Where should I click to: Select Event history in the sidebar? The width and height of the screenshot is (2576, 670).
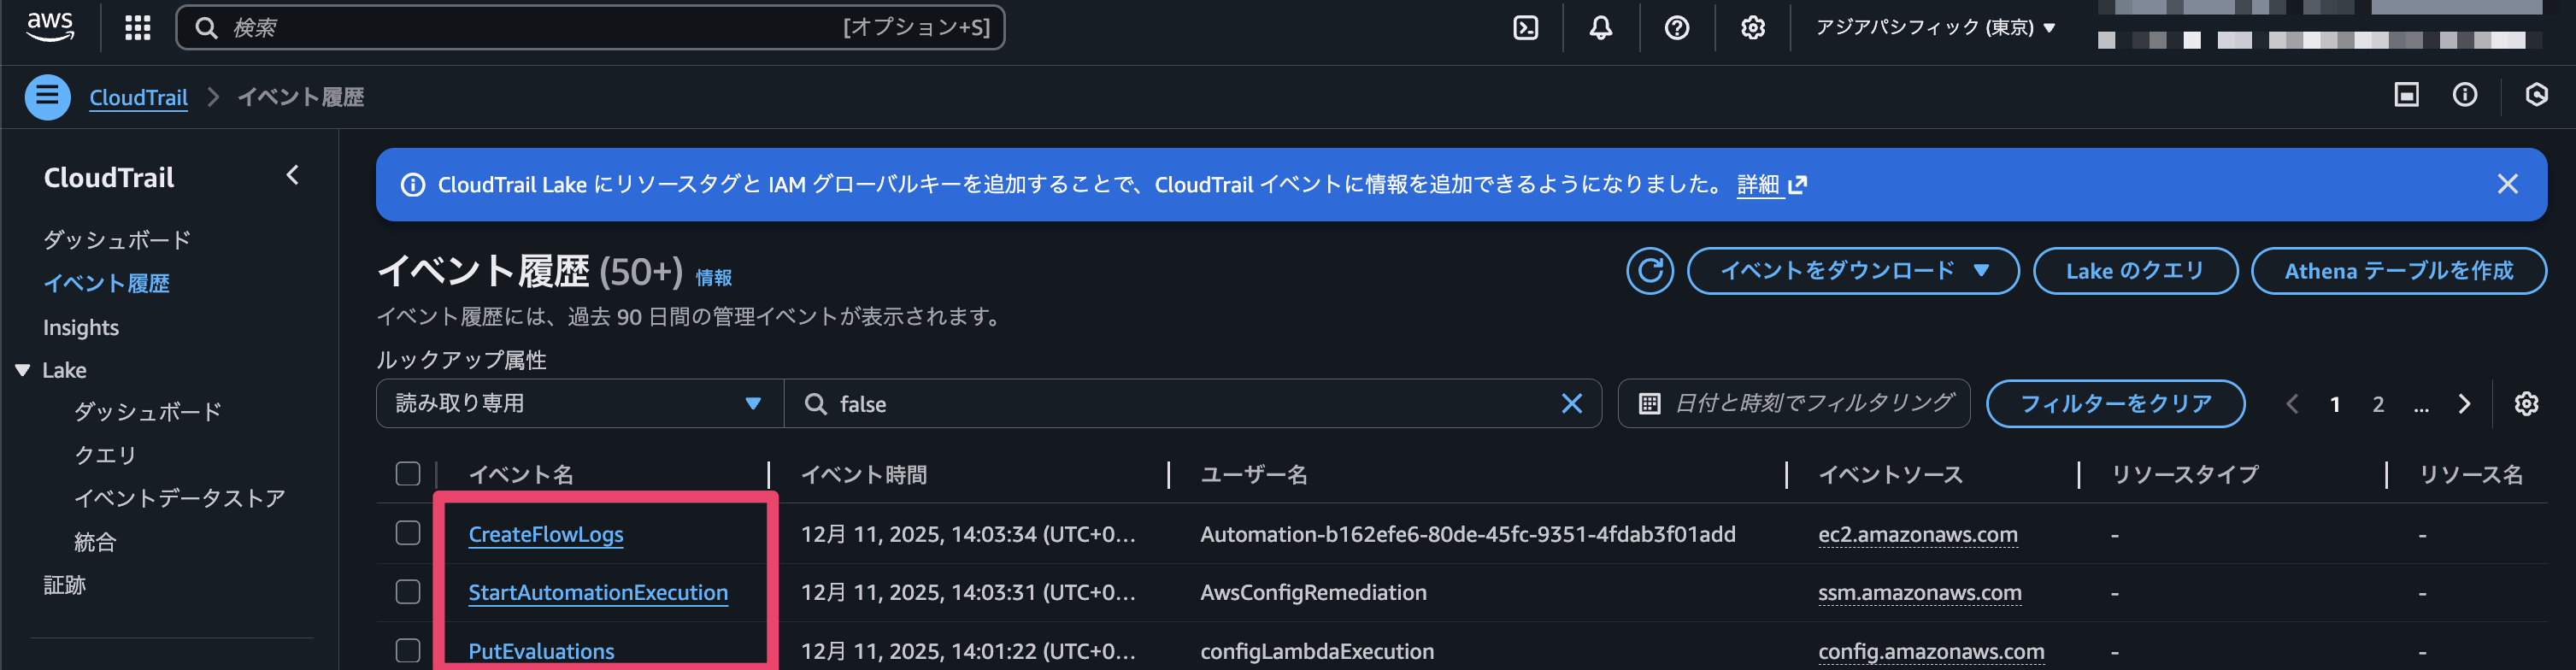[x=106, y=284]
